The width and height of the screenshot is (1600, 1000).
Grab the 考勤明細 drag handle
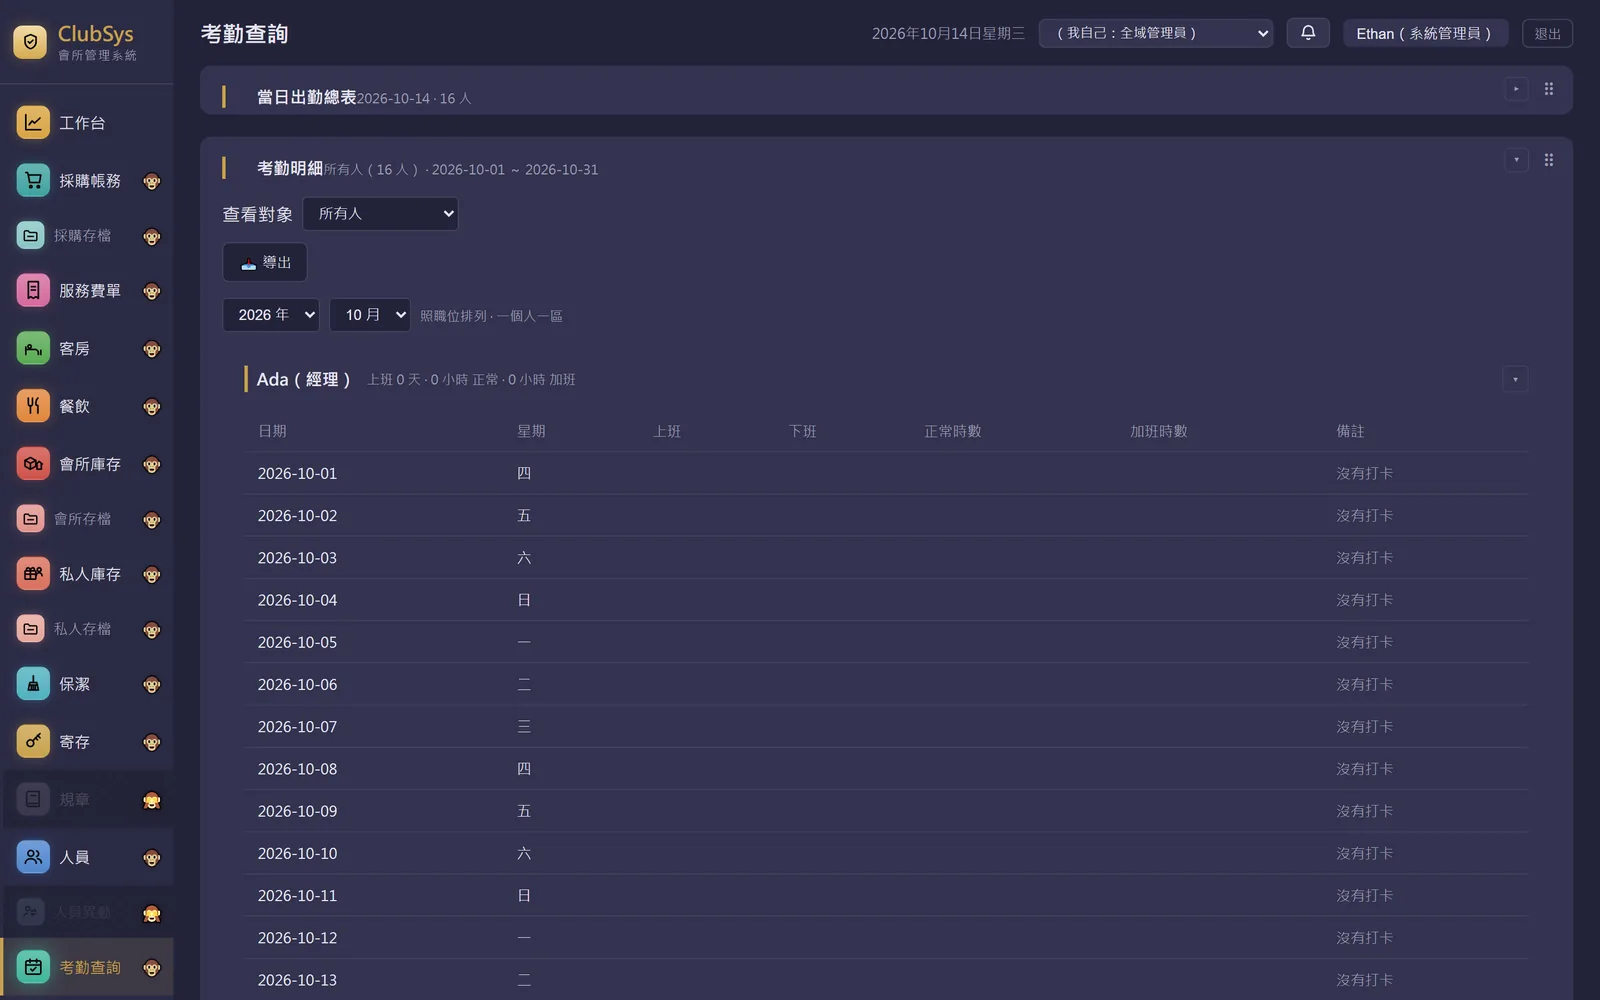1548,160
